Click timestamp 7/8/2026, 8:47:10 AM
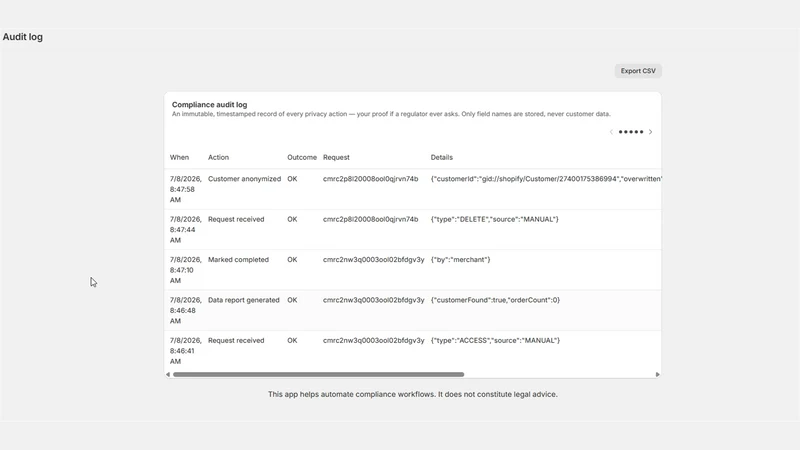Viewport: 800px width, 450px height. pos(186,270)
